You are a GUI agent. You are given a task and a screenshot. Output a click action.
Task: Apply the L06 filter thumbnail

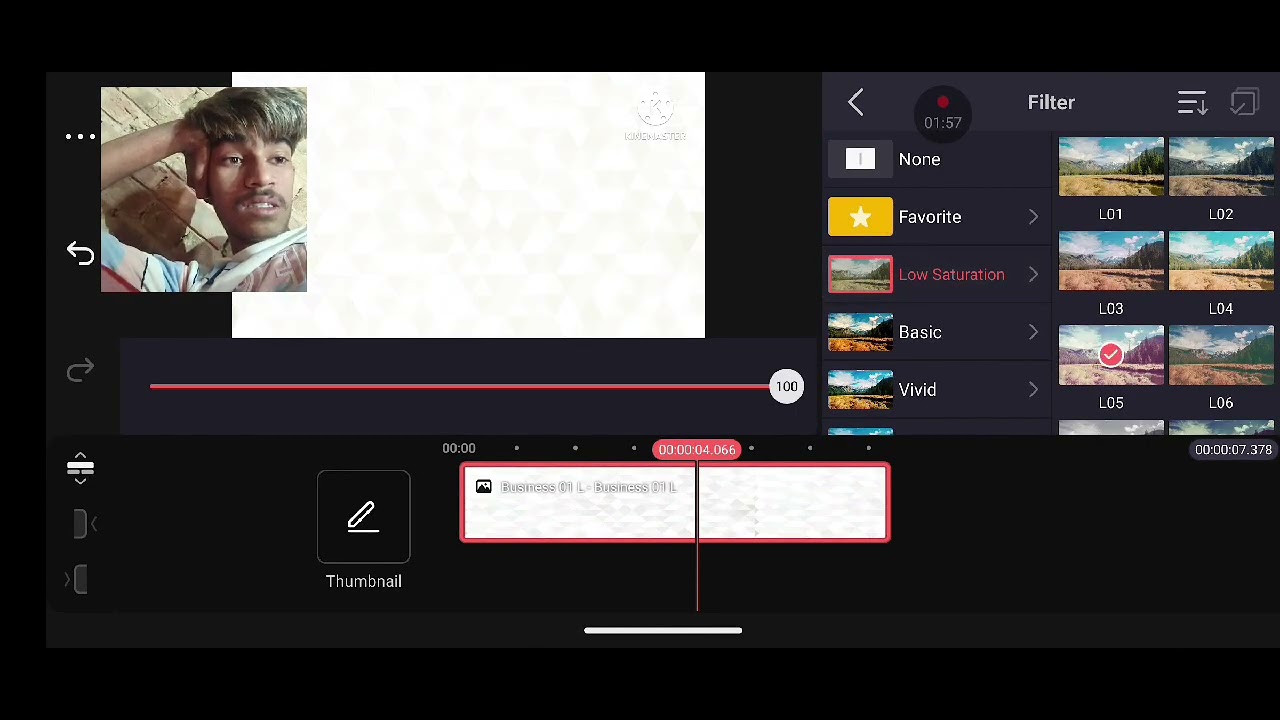click(x=1221, y=355)
